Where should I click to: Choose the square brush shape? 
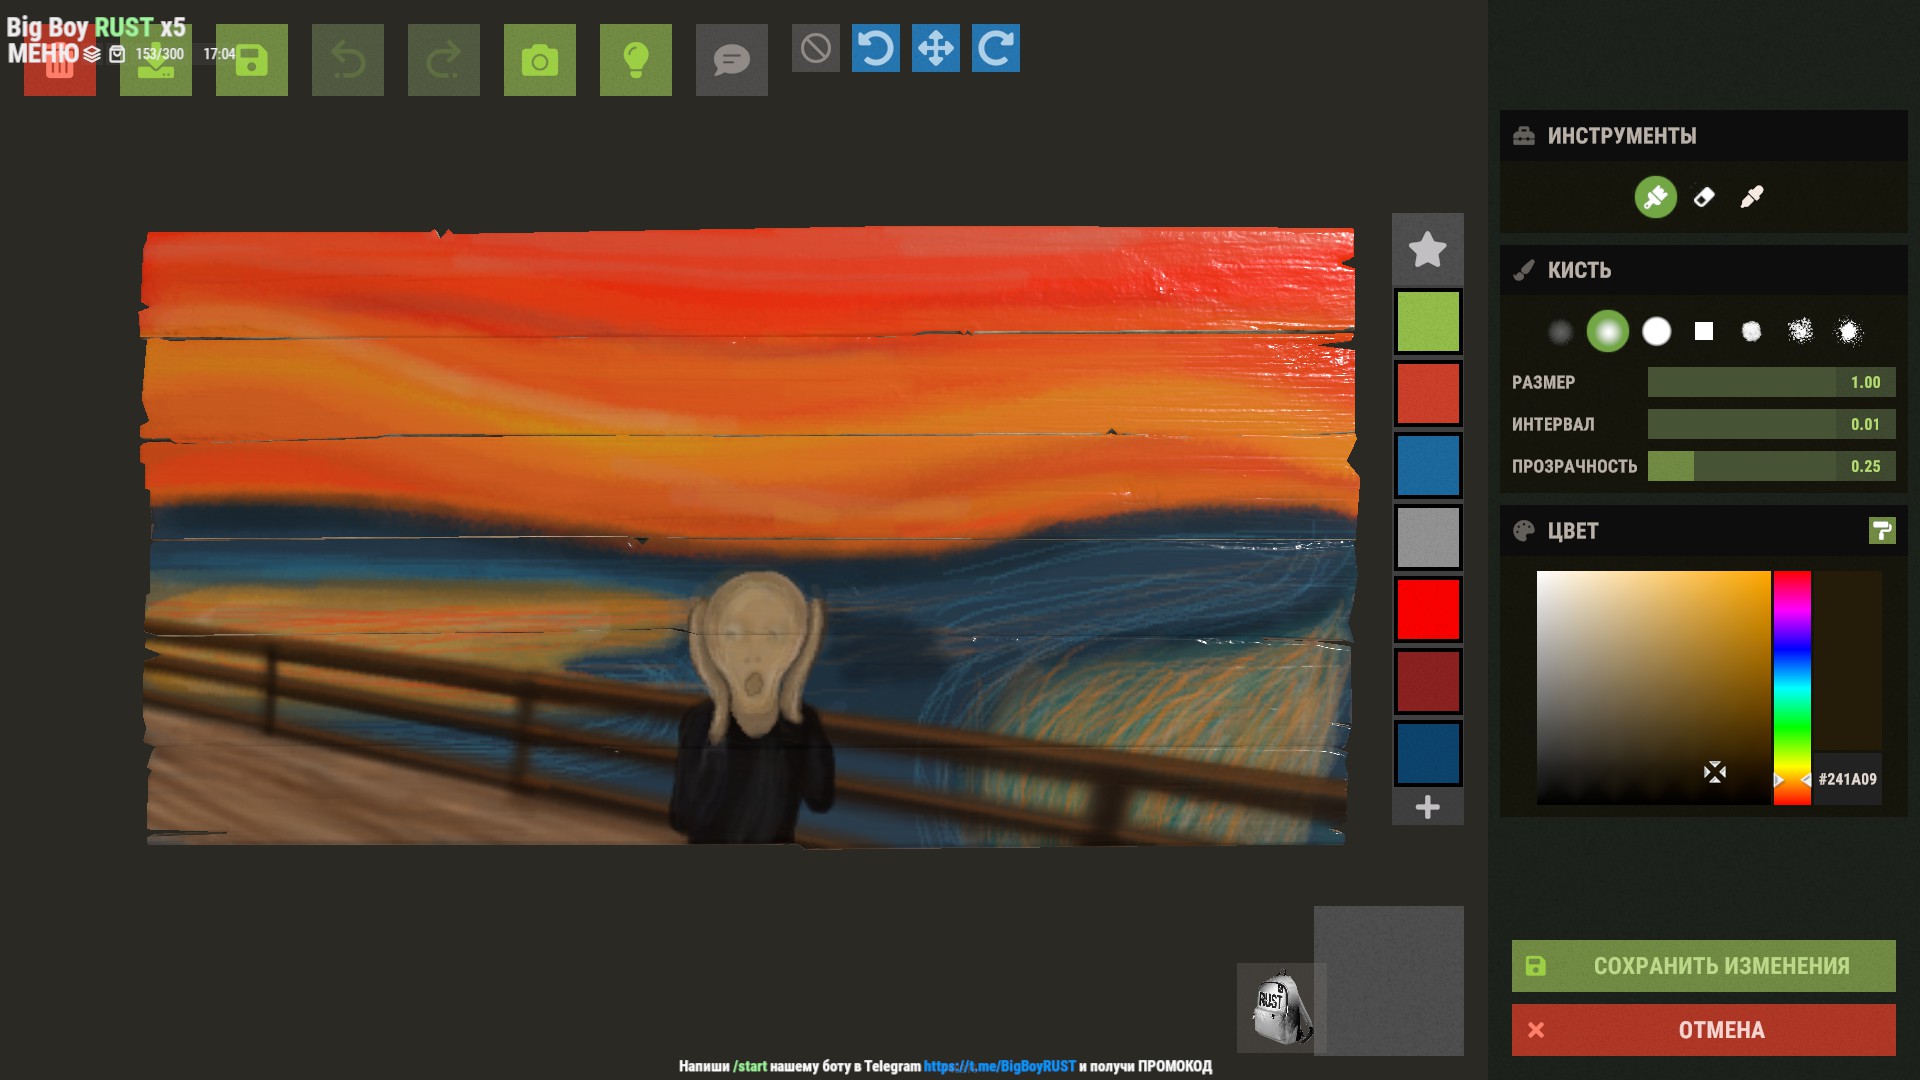click(1704, 331)
